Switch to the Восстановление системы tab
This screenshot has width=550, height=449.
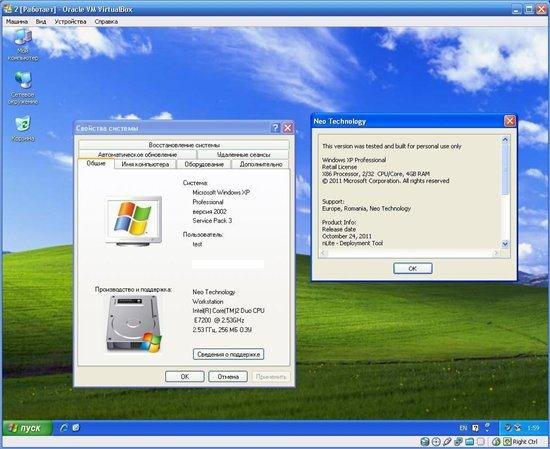[184, 145]
